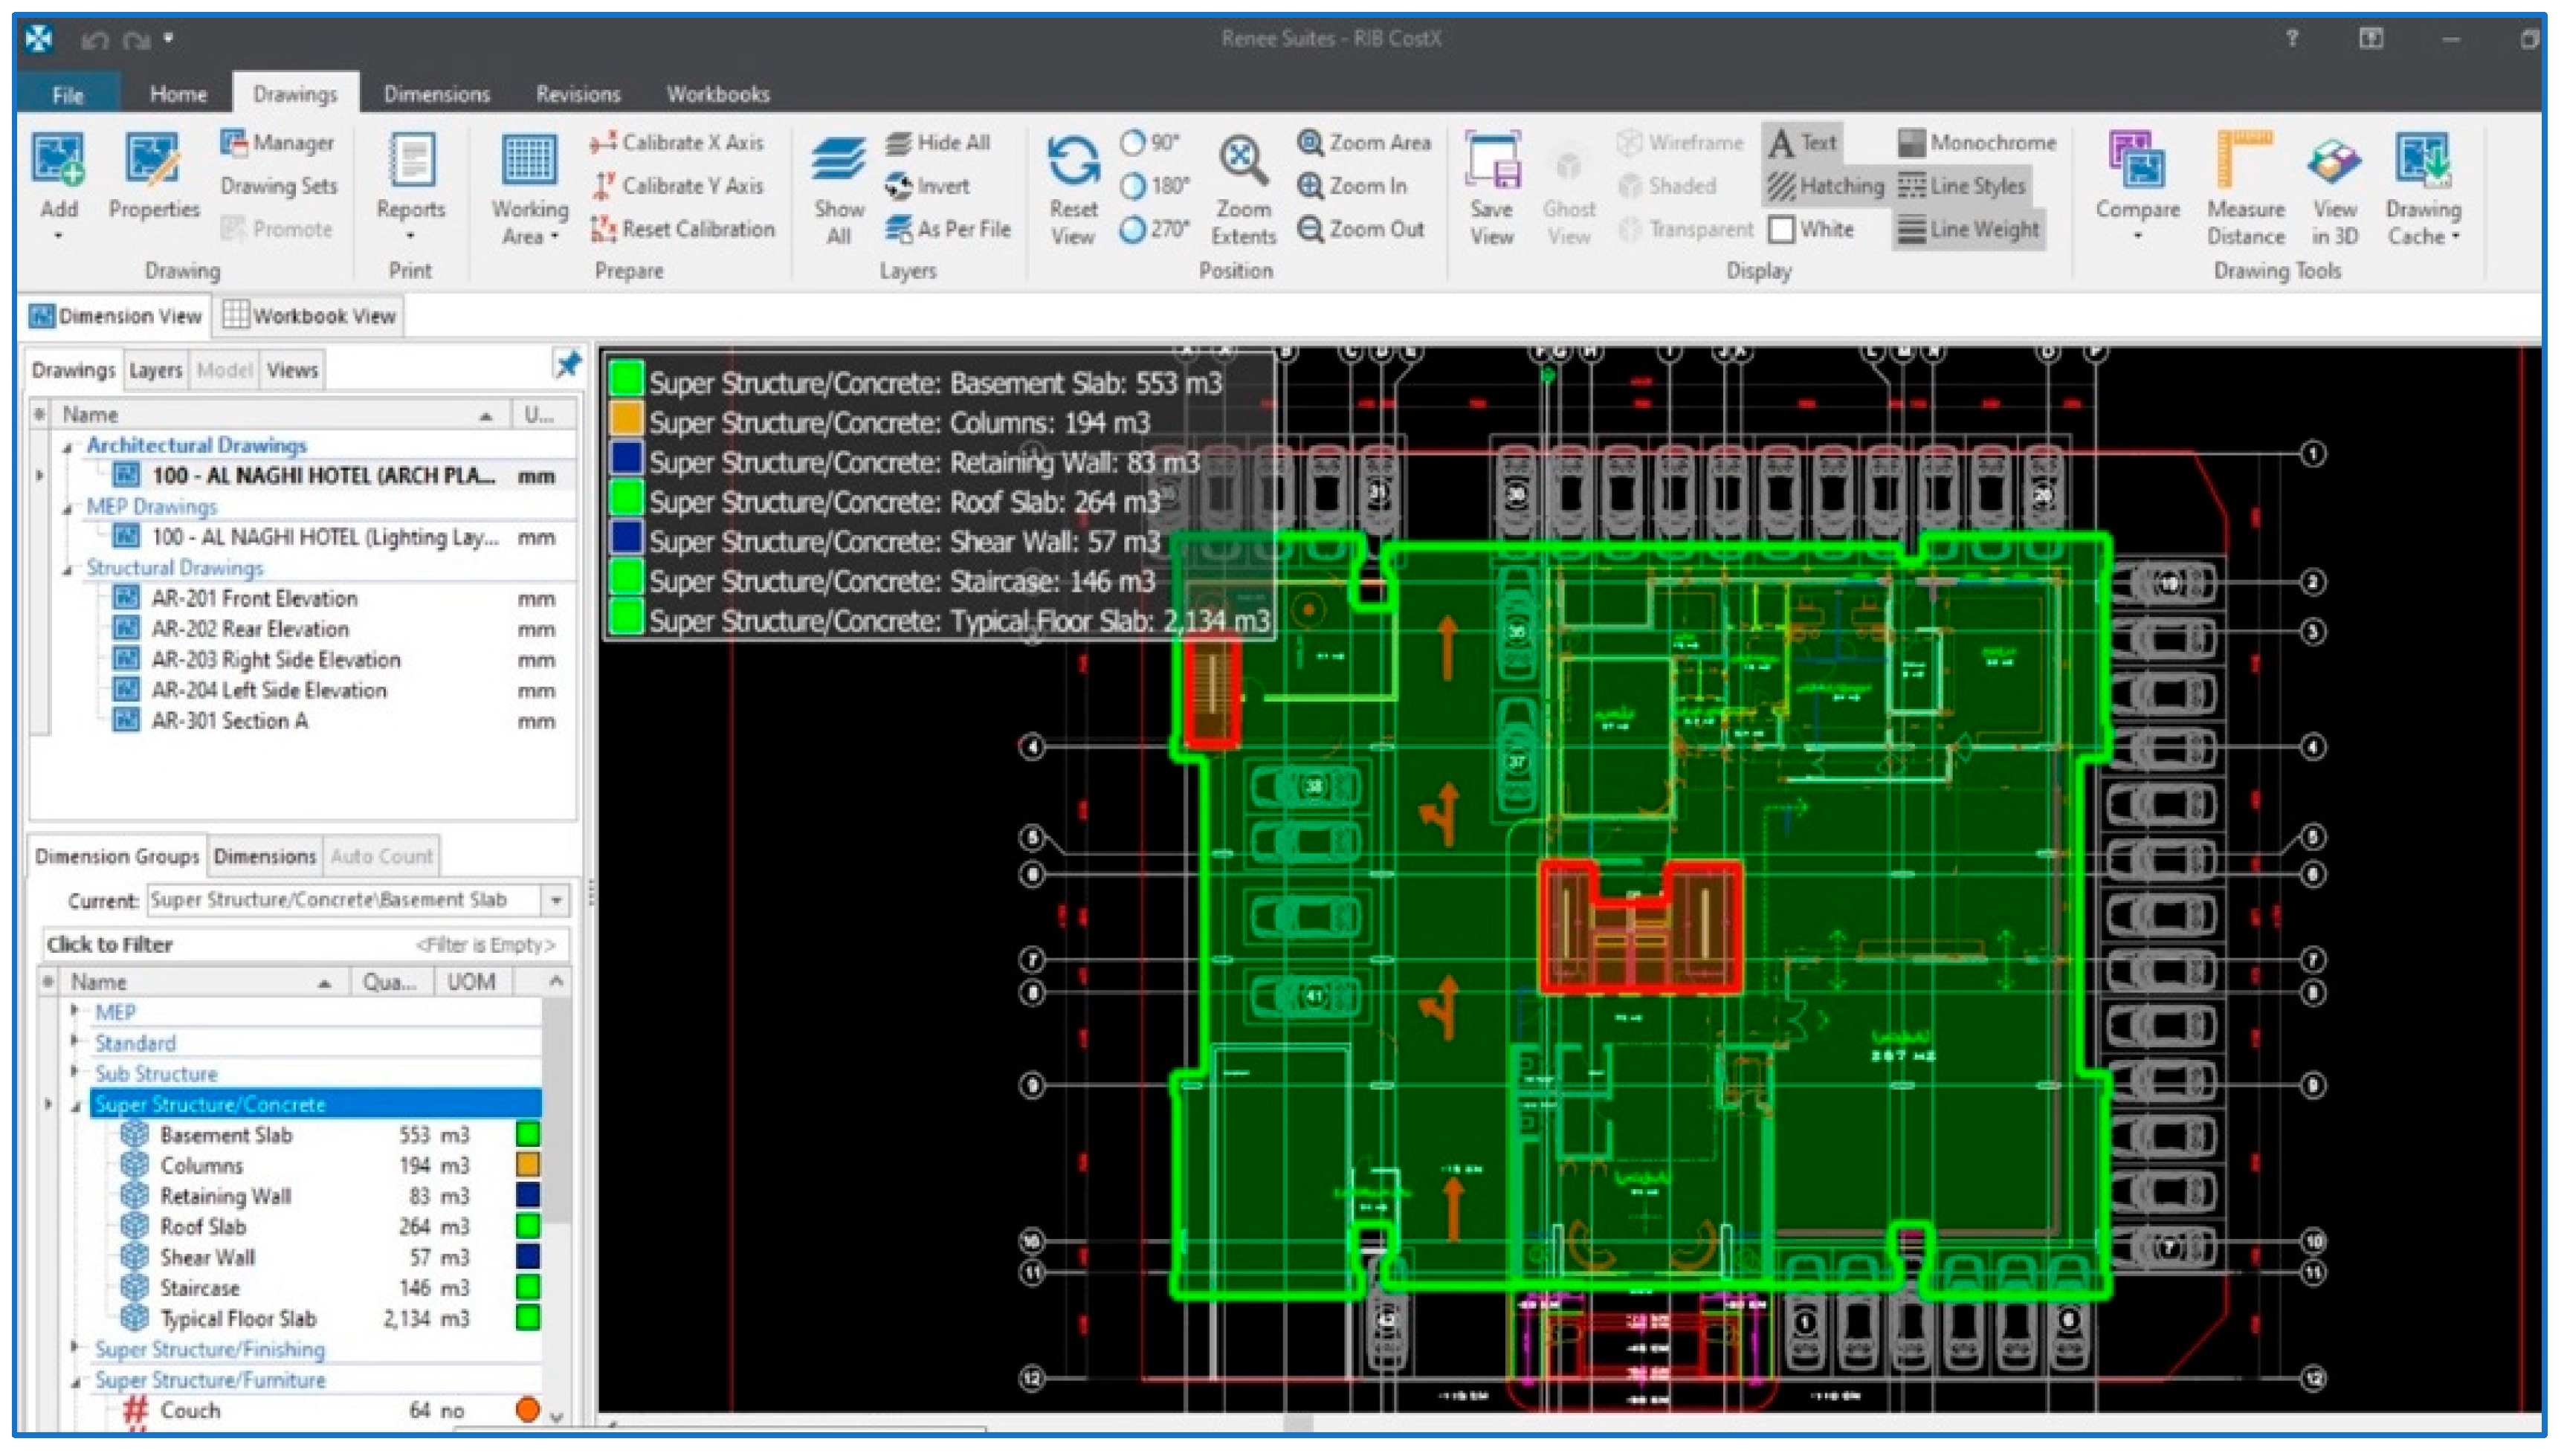
Task: Click the Hide All layers button
Action: [x=937, y=143]
